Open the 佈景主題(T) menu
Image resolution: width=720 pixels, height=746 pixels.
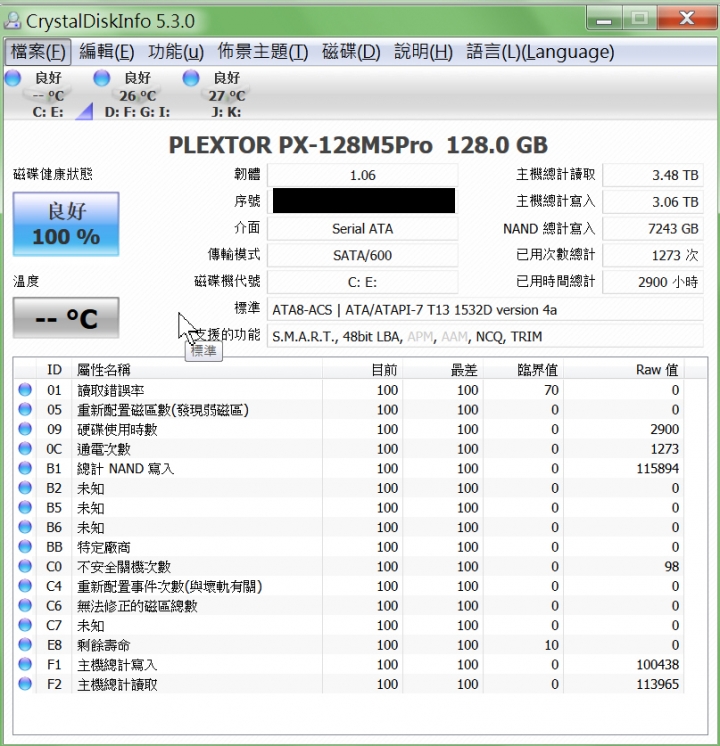point(263,51)
